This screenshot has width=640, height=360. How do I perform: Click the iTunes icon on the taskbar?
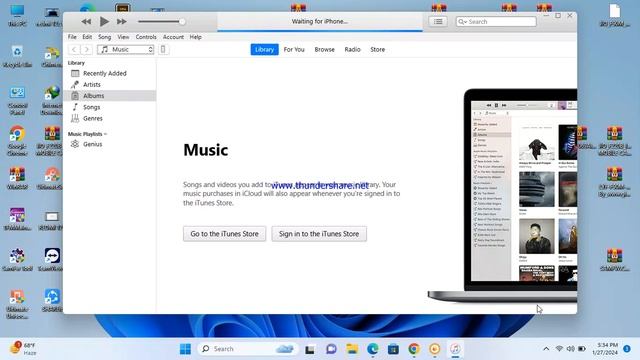(455, 349)
